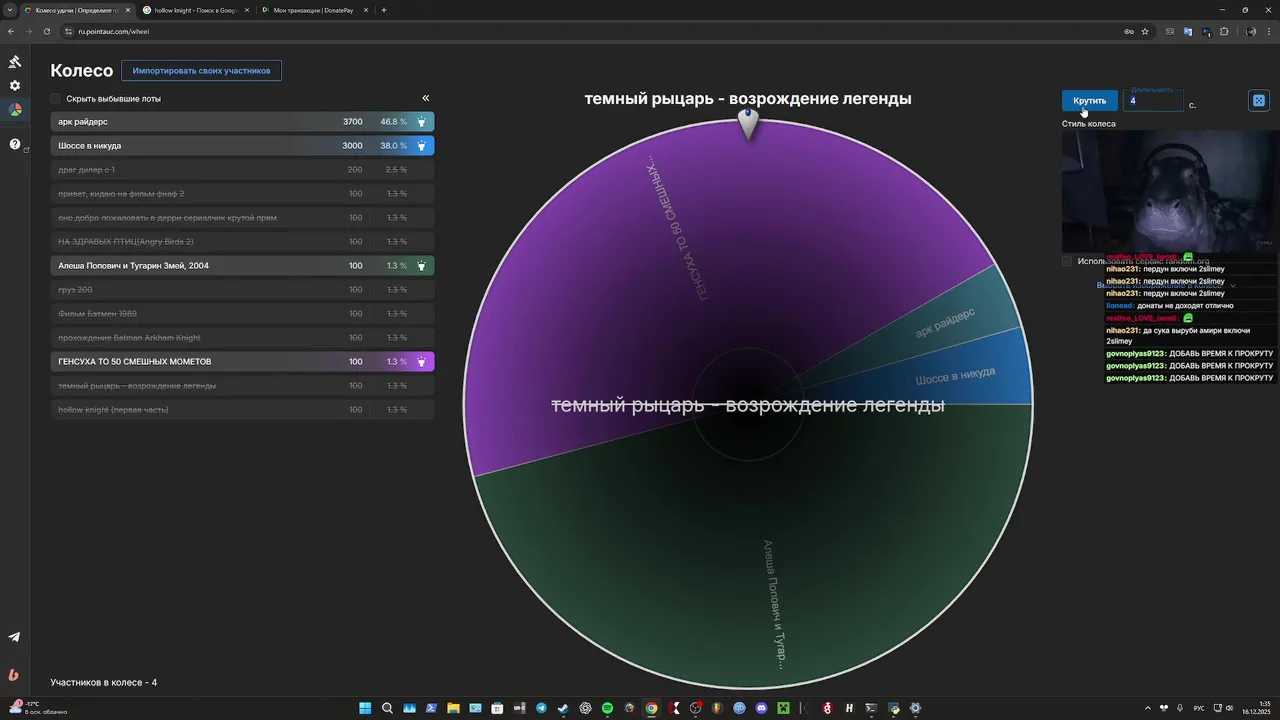1280x720 pixels.
Task: Select прохождение Batman Arkham Knight row
Action: pyautogui.click(x=243, y=338)
